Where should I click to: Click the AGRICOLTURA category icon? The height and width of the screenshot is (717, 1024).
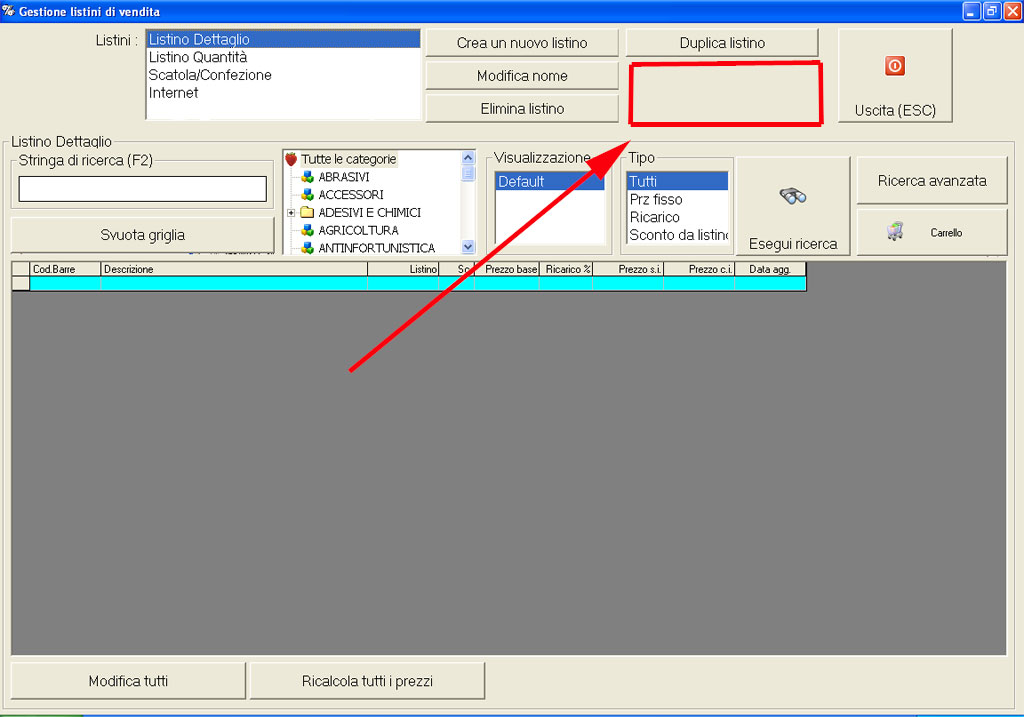click(308, 231)
